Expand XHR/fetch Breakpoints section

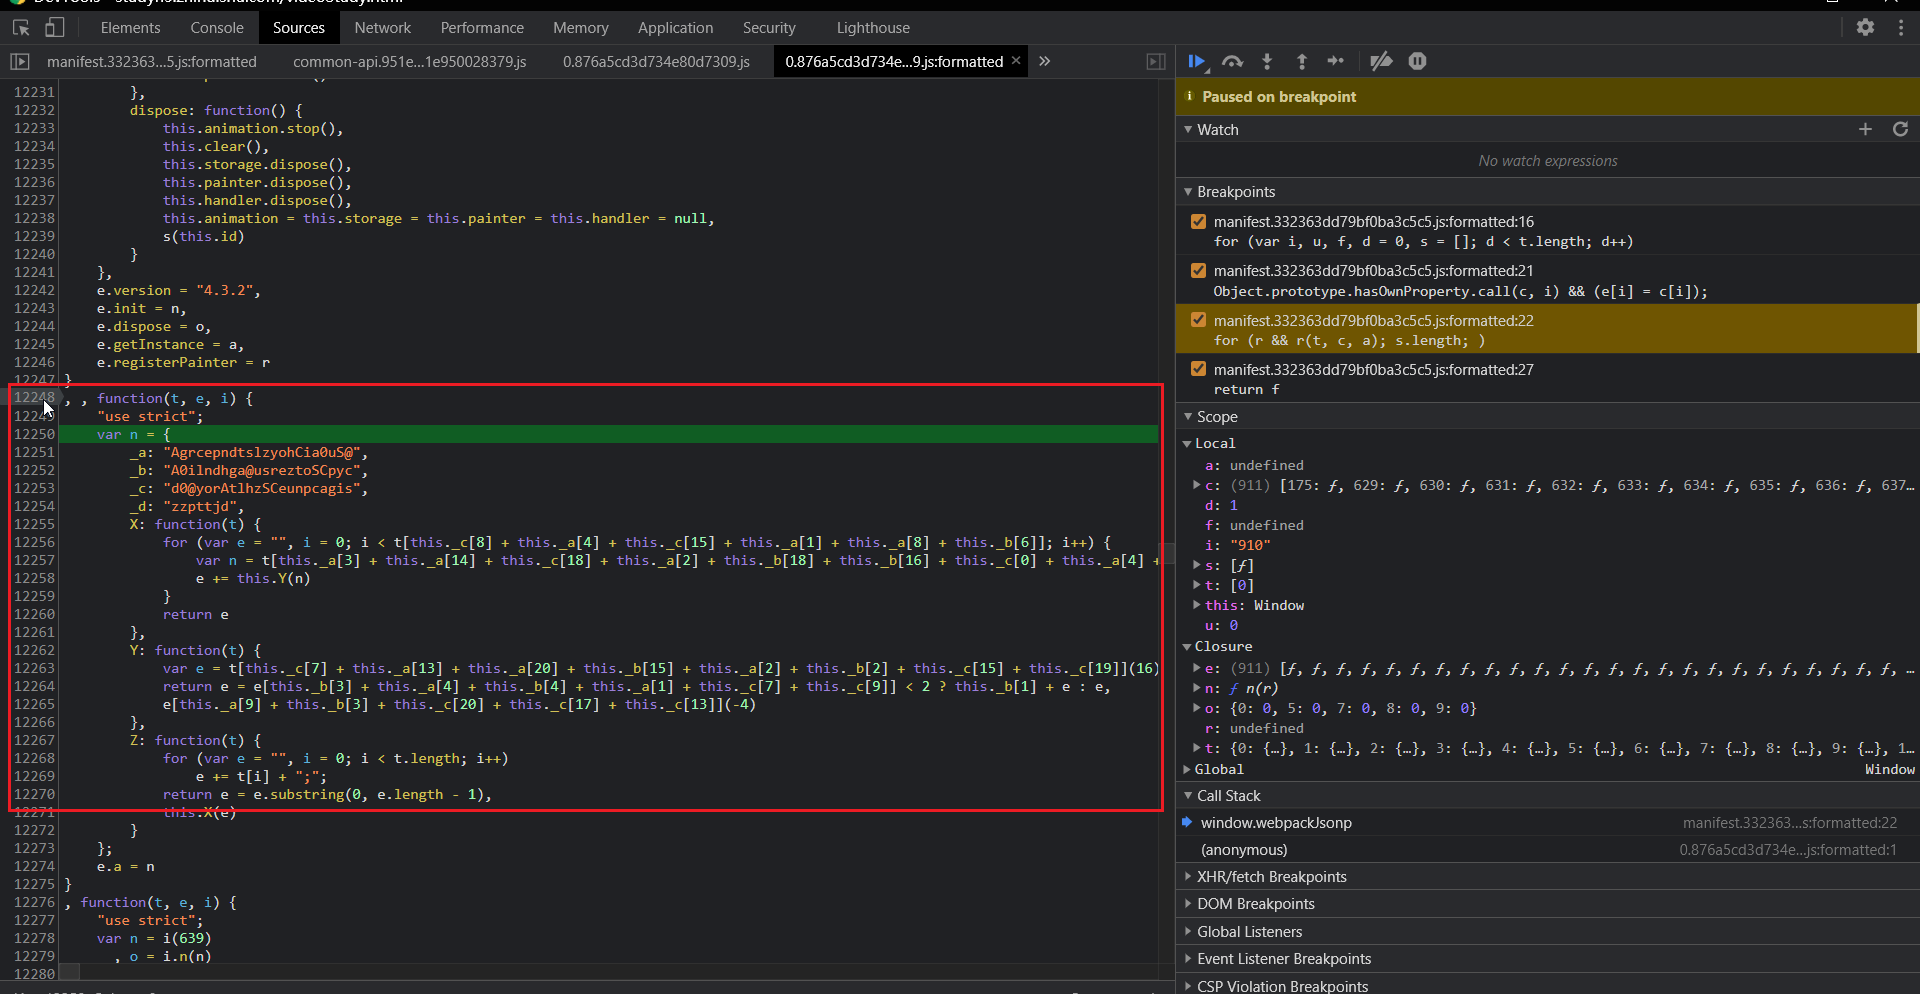click(x=1271, y=877)
